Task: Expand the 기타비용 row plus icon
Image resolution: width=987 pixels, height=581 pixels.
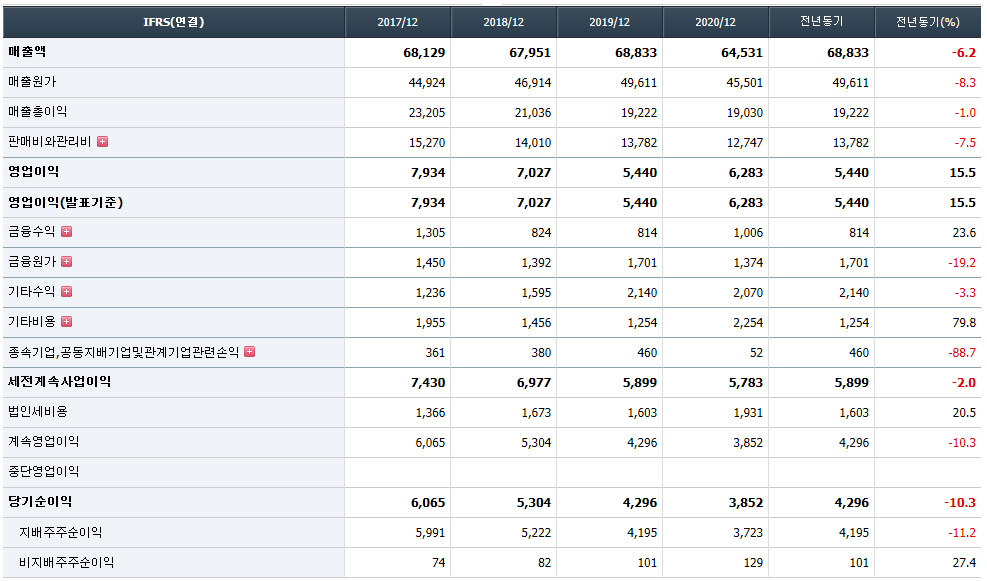Action: click(66, 322)
